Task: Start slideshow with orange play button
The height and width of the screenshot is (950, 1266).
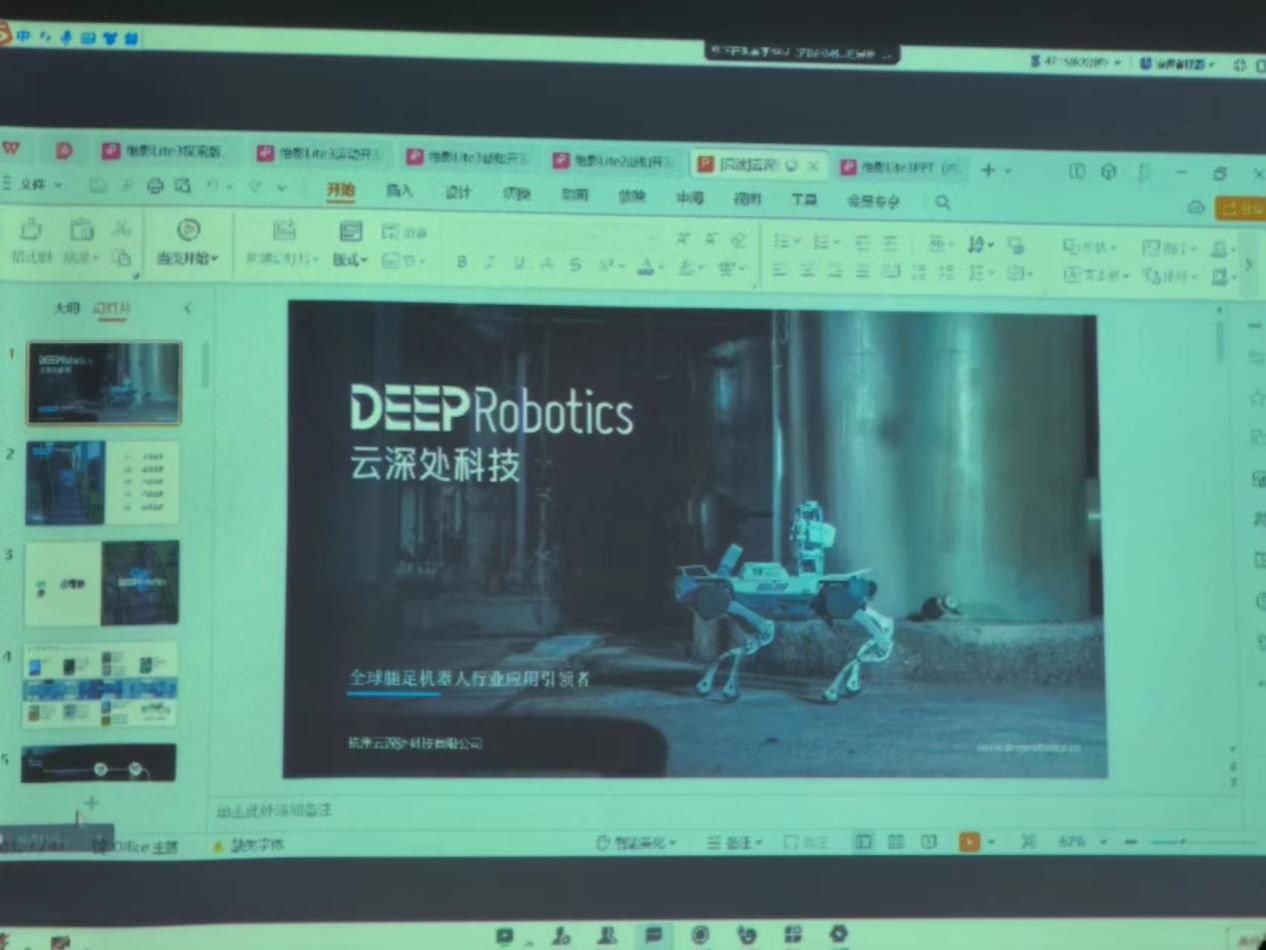Action: tap(969, 842)
